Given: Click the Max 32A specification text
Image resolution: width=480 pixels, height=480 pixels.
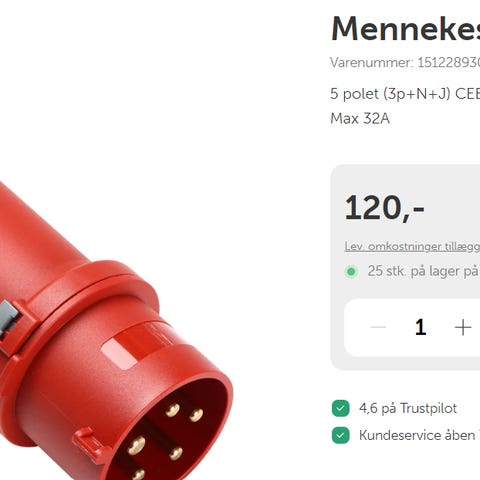Looking at the screenshot, I should [360, 119].
